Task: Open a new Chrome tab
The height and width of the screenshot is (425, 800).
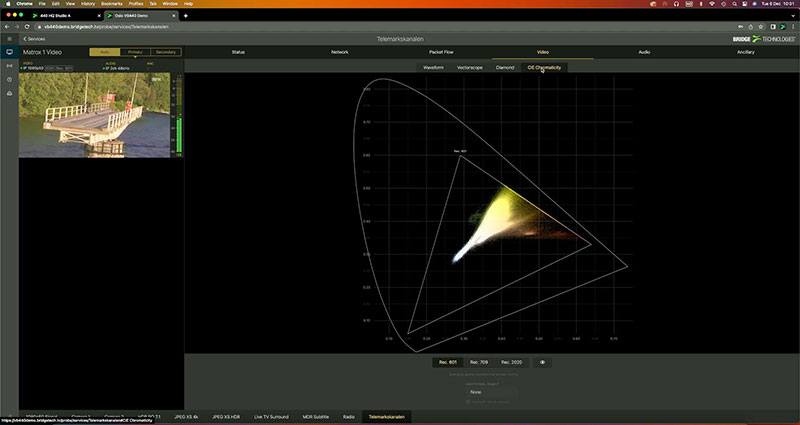Action: 186,15
